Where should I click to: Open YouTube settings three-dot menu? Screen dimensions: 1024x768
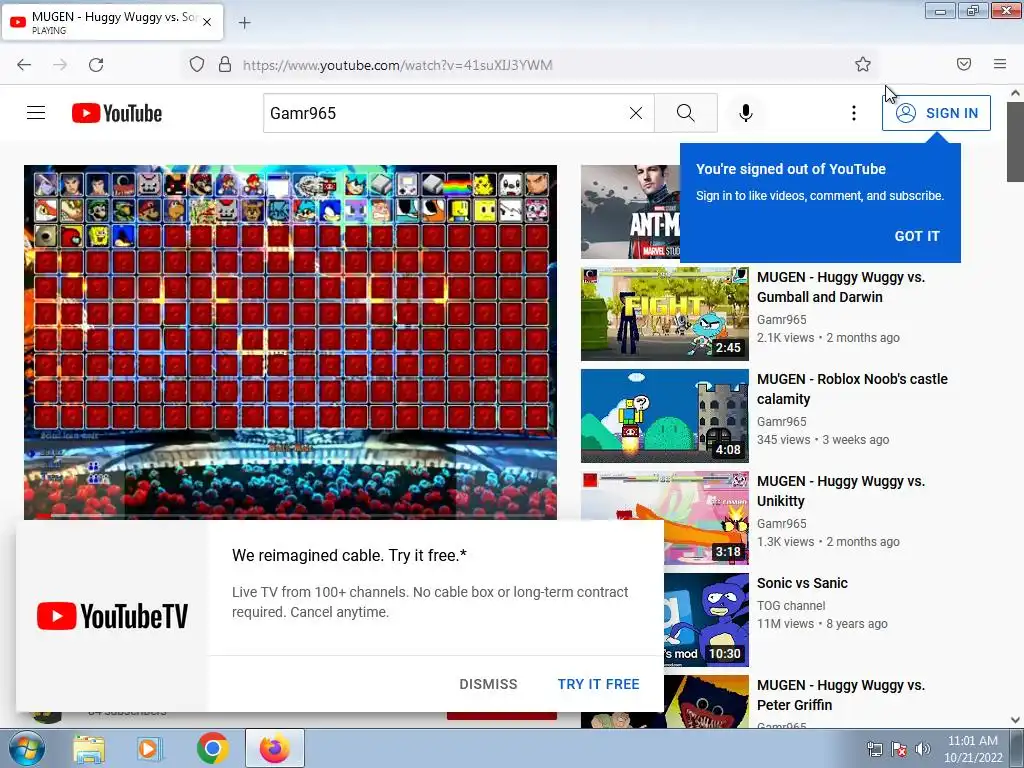coord(854,113)
